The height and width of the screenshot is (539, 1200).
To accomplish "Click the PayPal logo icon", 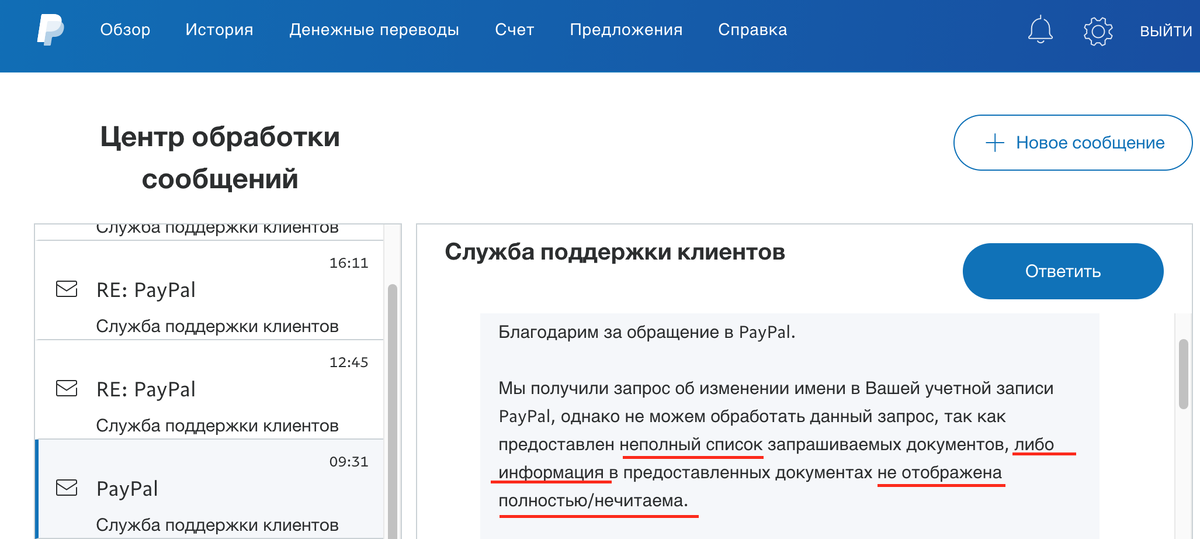I will [x=50, y=29].
